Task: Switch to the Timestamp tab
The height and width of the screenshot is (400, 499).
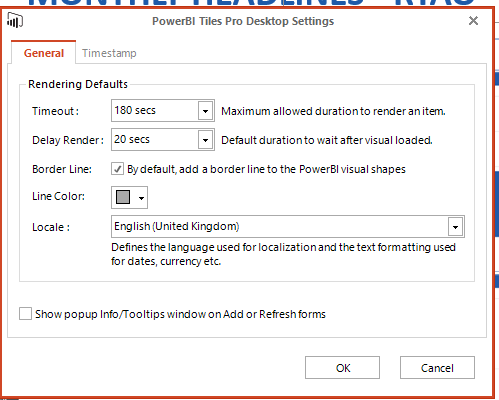Action: pyautogui.click(x=109, y=53)
